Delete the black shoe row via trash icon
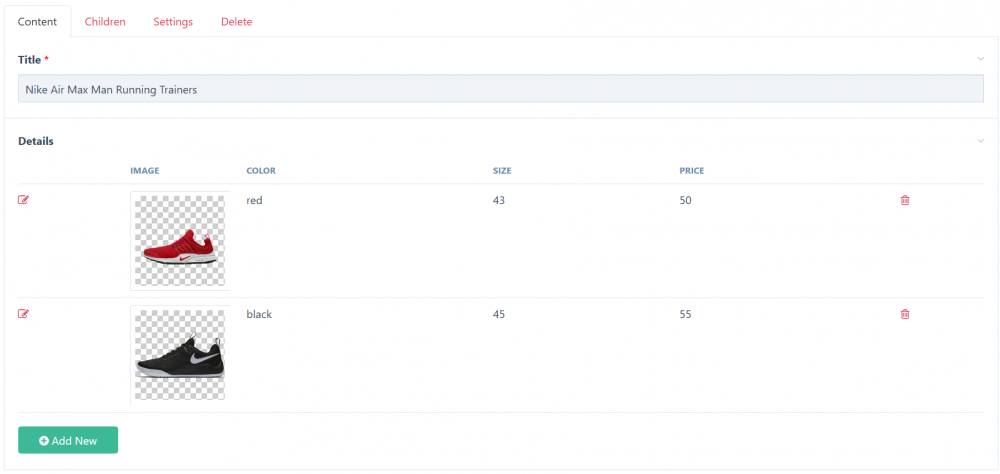1000x474 pixels. [x=905, y=314]
